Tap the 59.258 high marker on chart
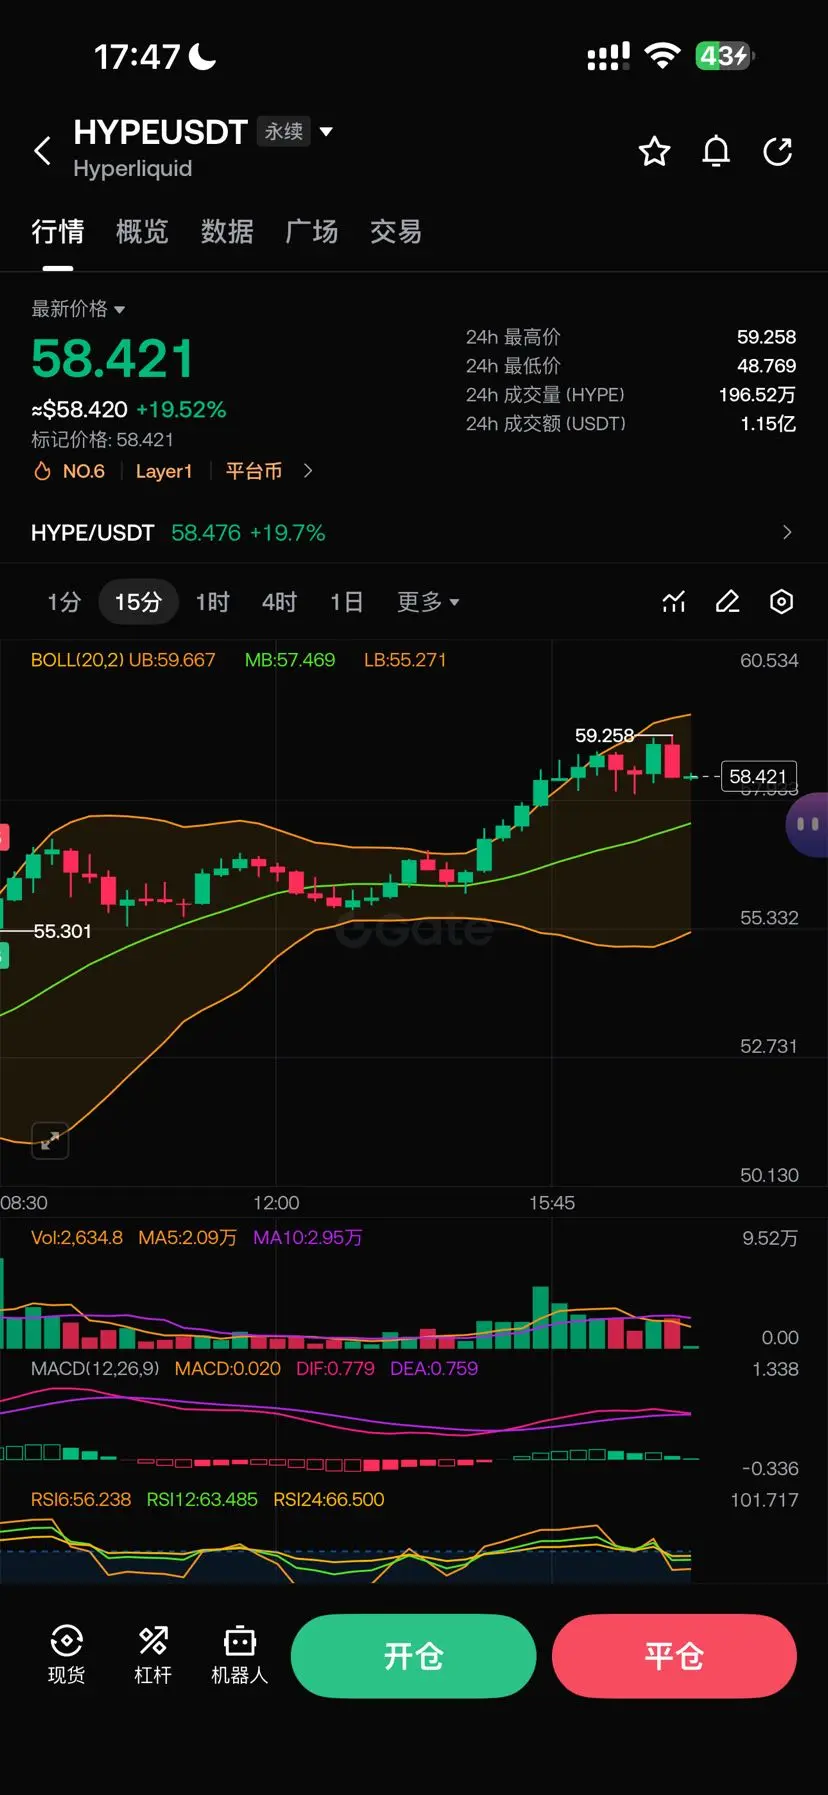828x1795 pixels. point(604,735)
